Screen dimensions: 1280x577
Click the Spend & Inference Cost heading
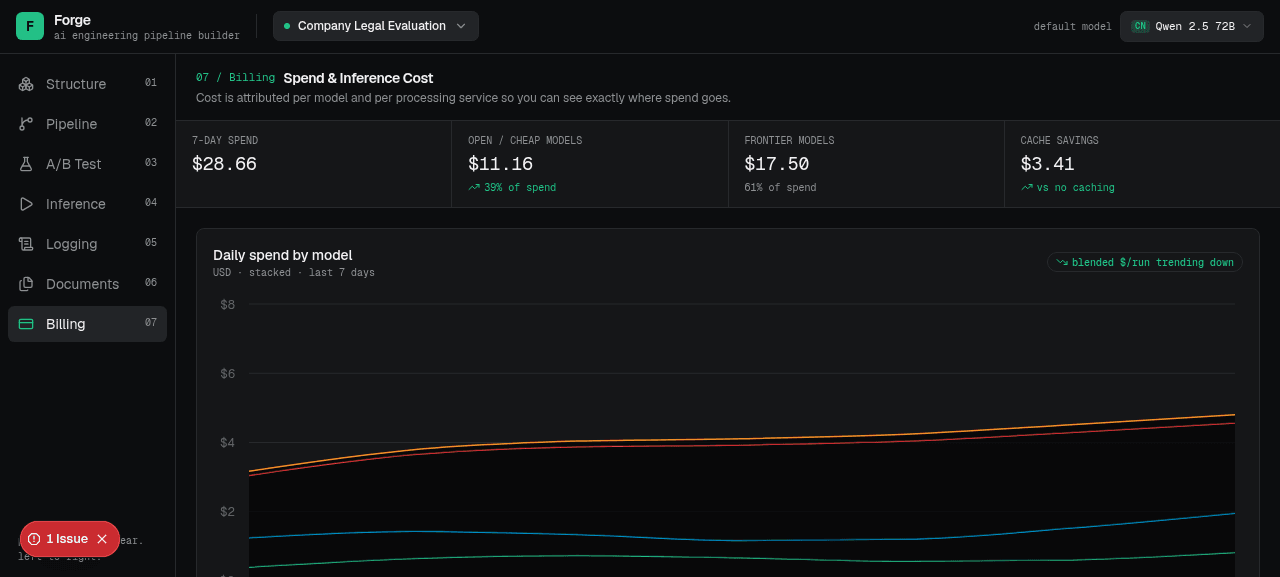[358, 78]
